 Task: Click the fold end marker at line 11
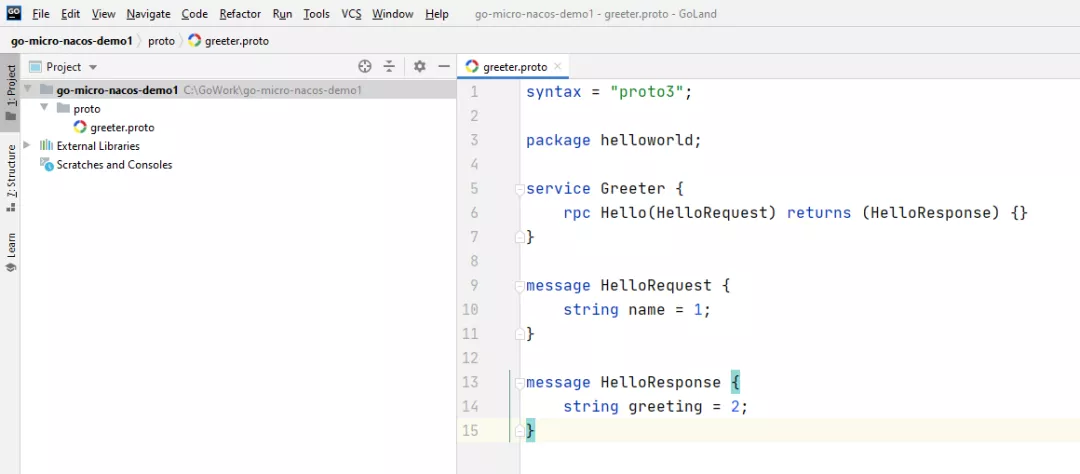(520, 333)
